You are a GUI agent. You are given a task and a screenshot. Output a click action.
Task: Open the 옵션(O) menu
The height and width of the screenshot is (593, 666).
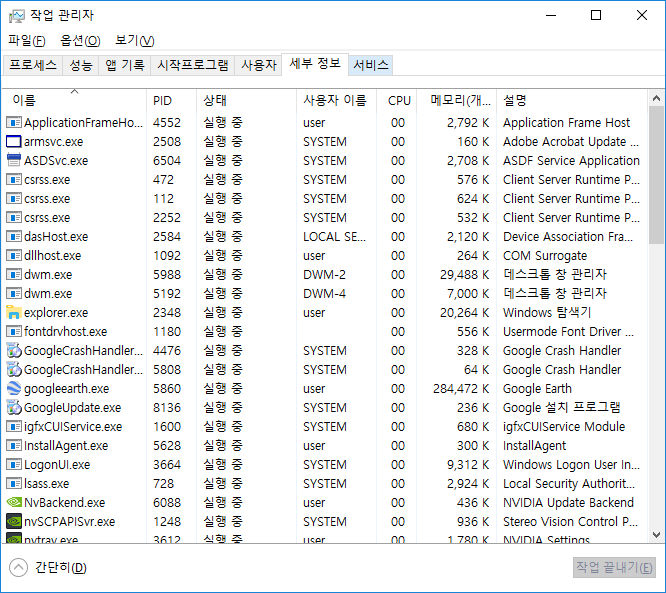(80, 40)
